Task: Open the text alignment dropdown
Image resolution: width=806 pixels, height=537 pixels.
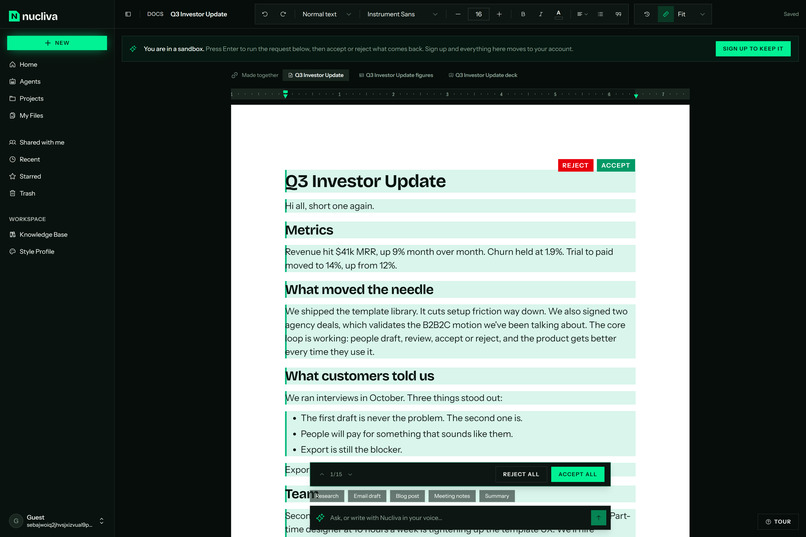Action: tap(582, 14)
